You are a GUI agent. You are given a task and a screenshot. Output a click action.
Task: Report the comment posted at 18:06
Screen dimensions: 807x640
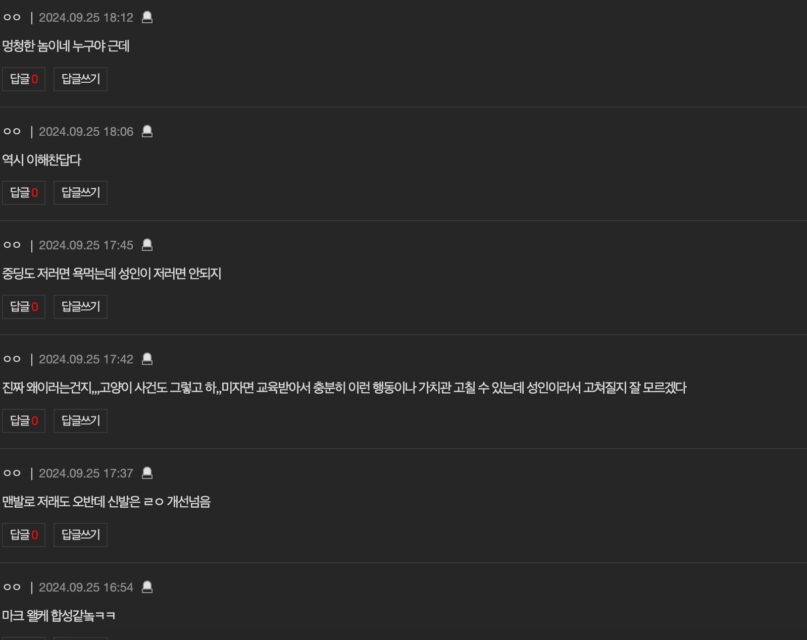coord(147,132)
